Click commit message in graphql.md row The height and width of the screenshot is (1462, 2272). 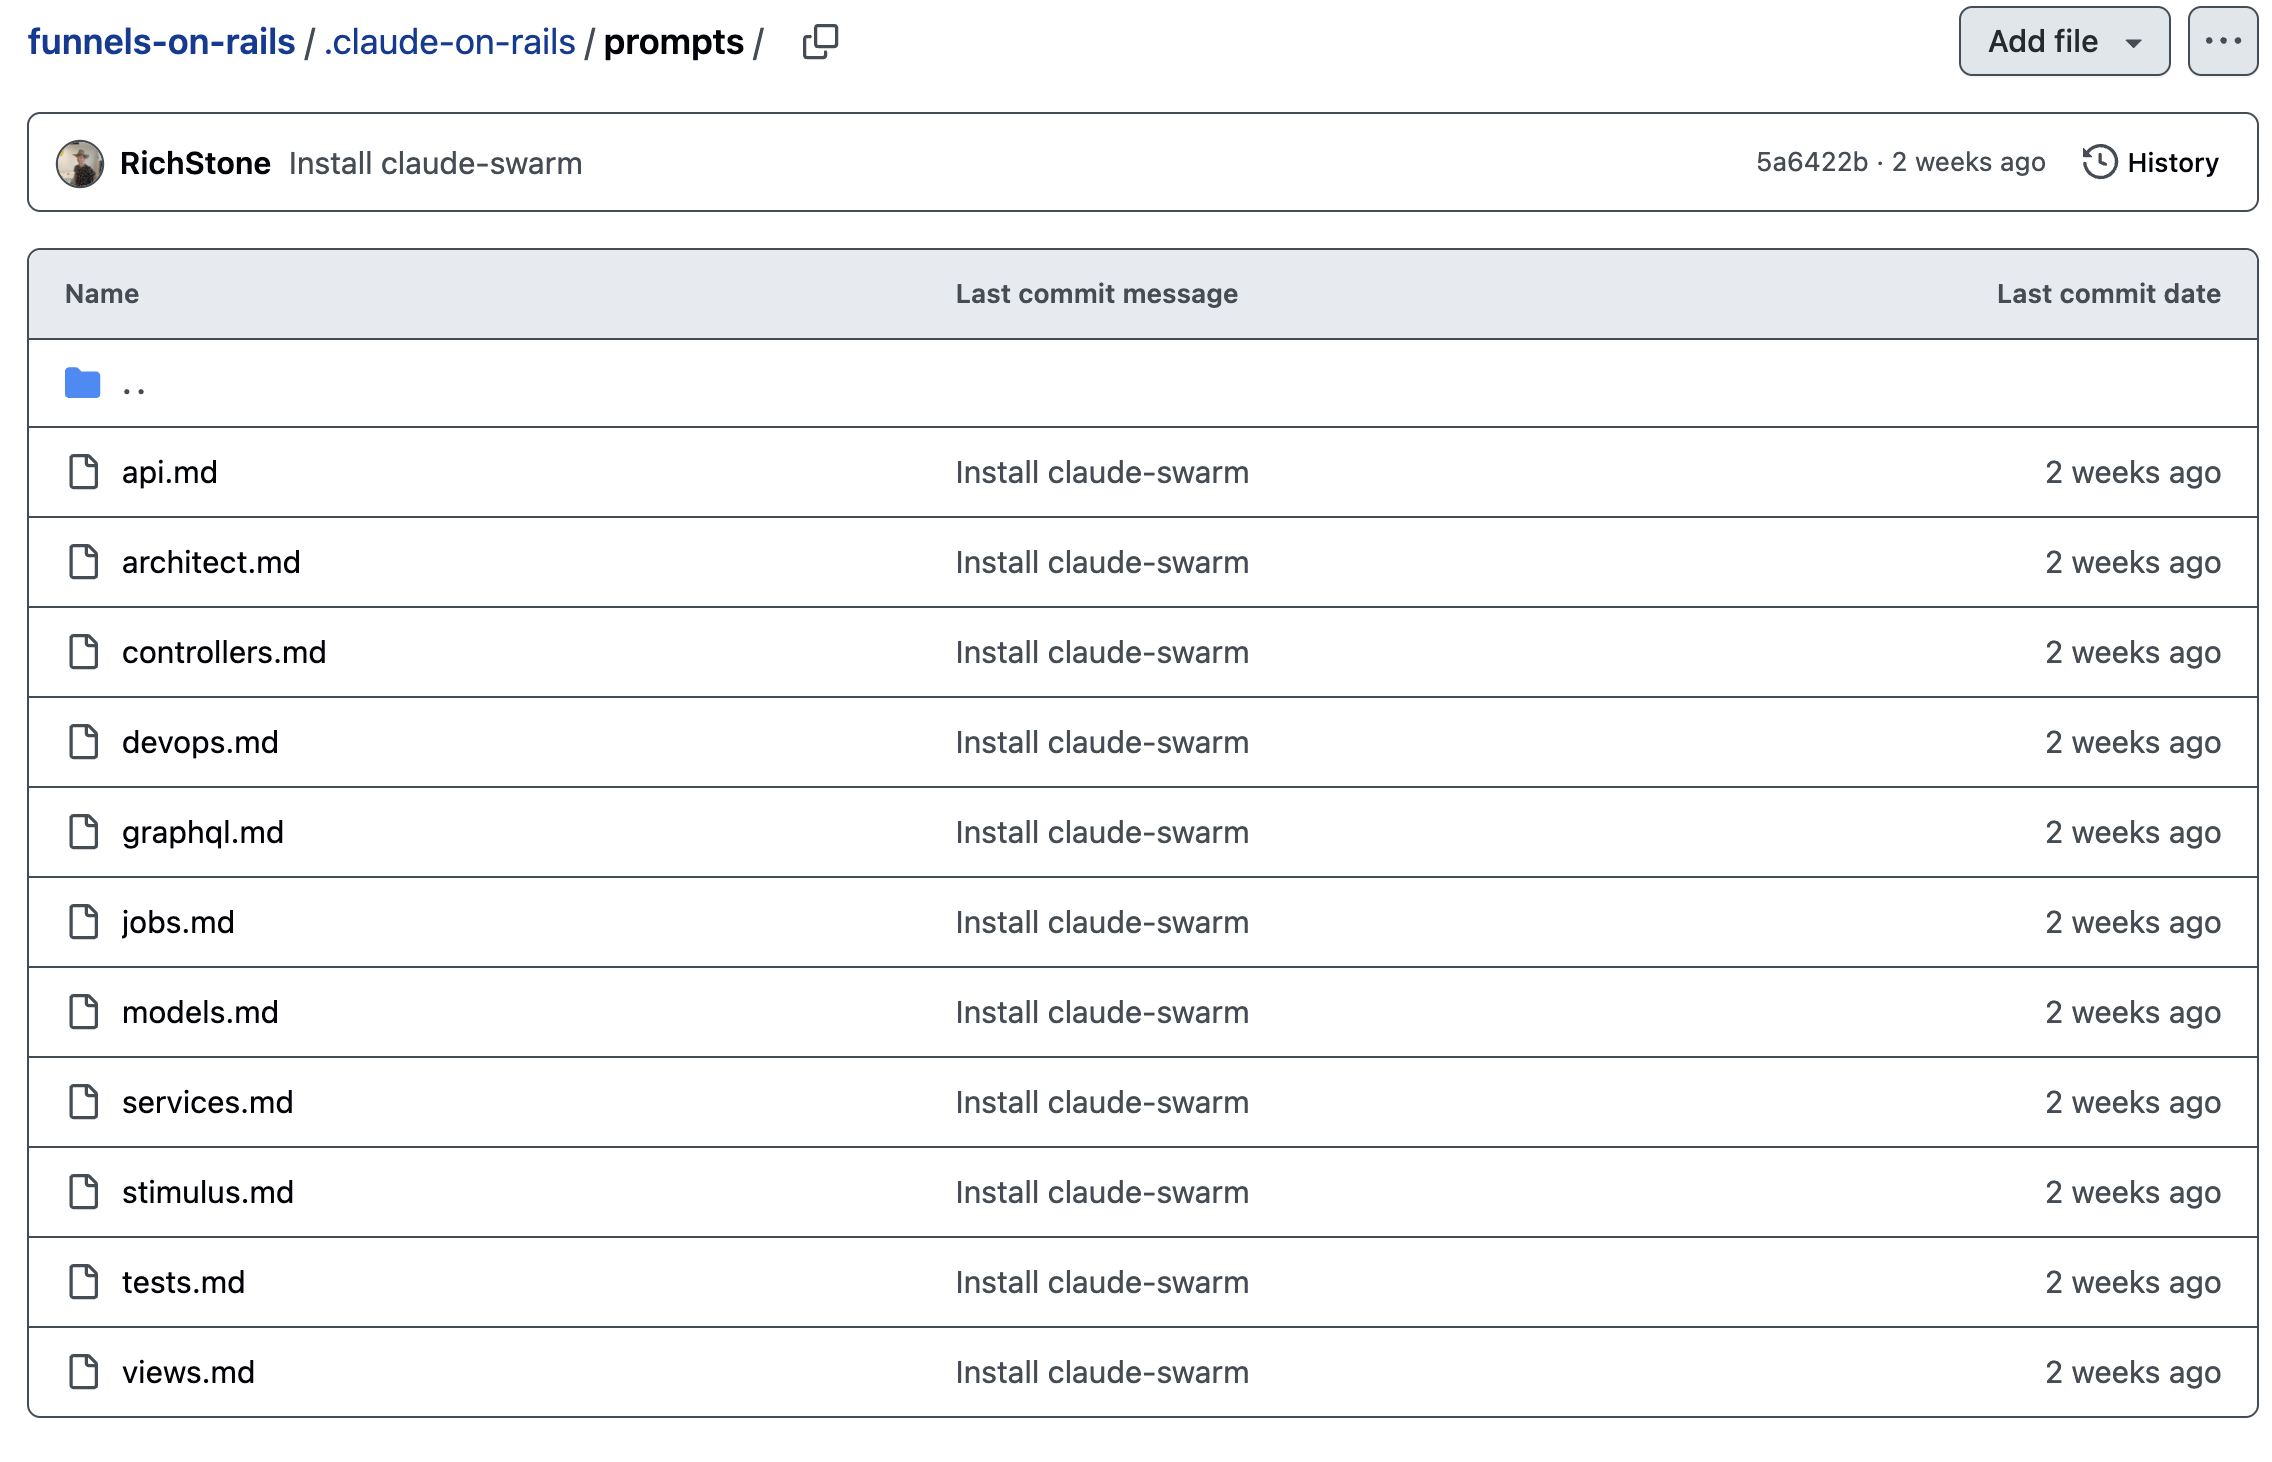(1102, 832)
